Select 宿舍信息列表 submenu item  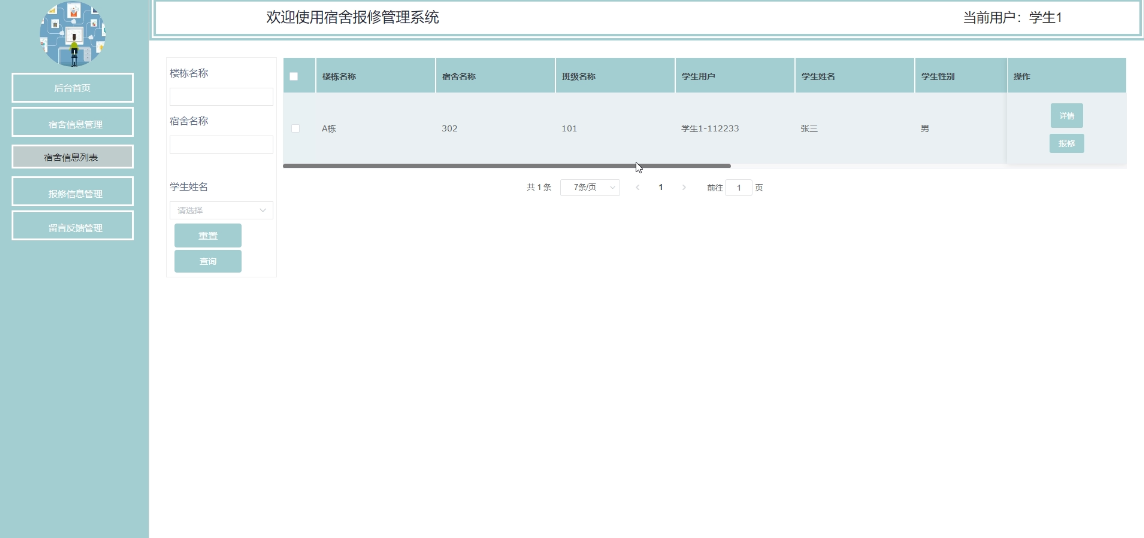[x=73, y=157]
